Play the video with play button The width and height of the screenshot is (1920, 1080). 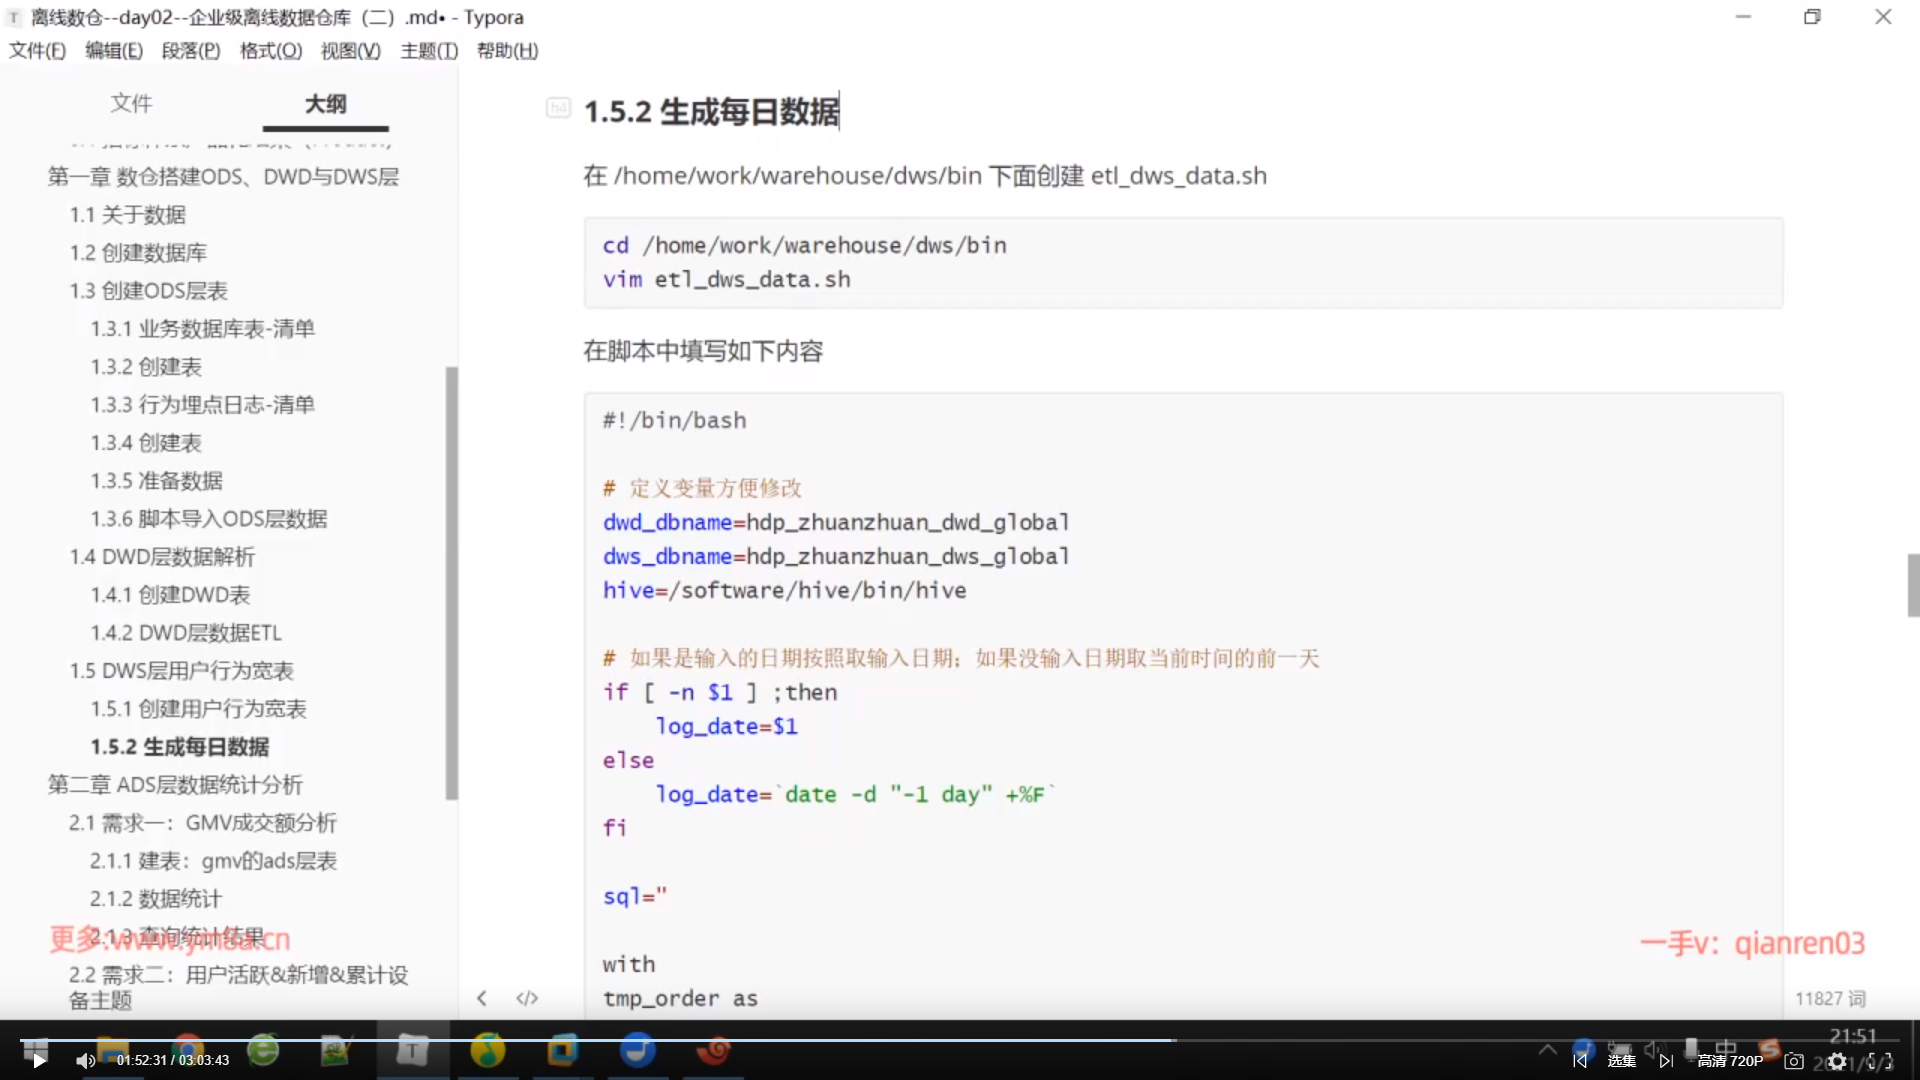(38, 1061)
